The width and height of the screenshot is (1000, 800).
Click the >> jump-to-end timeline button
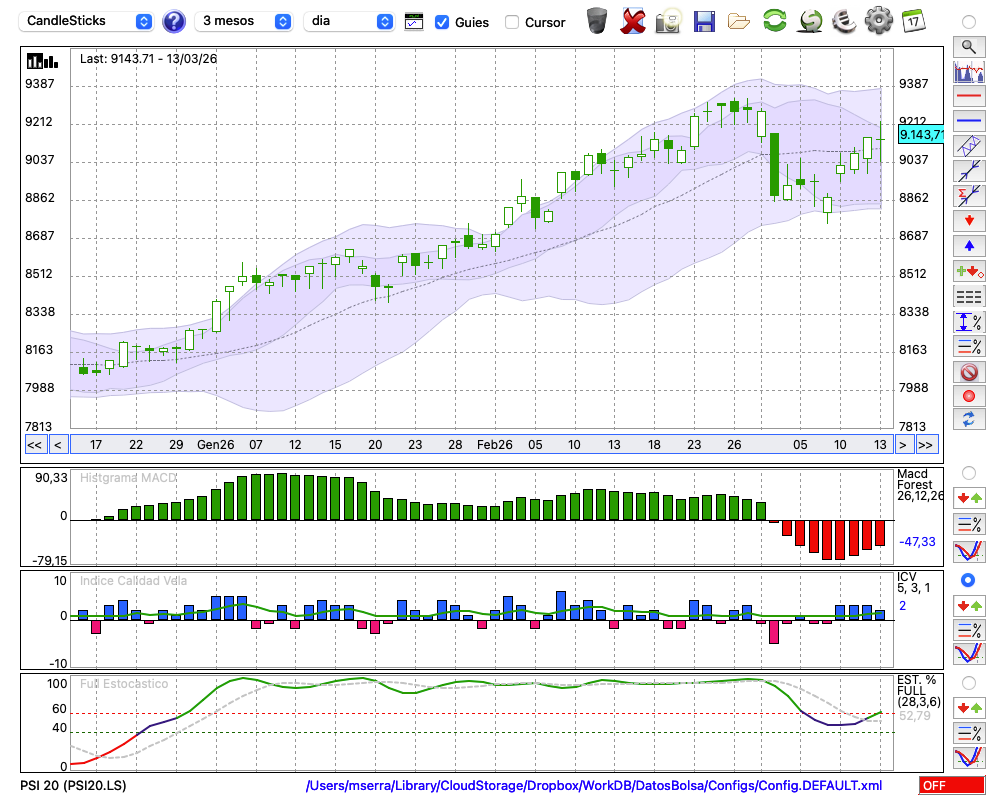pyautogui.click(x=927, y=445)
